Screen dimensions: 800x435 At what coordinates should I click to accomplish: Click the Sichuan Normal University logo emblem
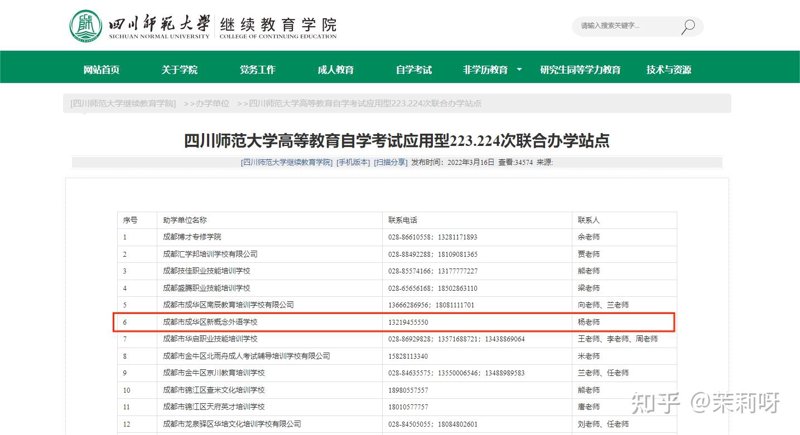point(86,25)
